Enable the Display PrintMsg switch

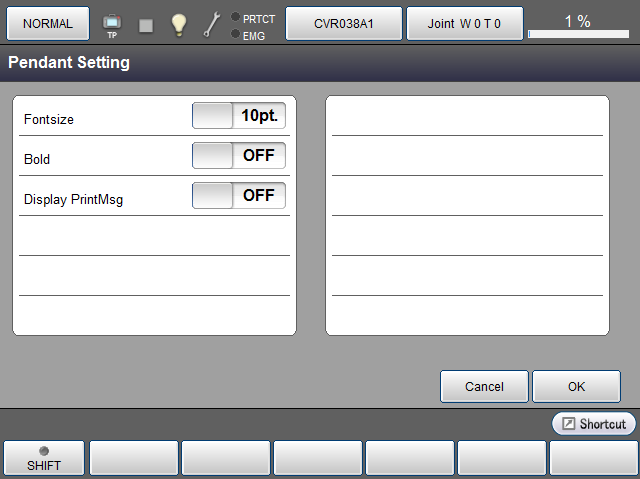239,196
